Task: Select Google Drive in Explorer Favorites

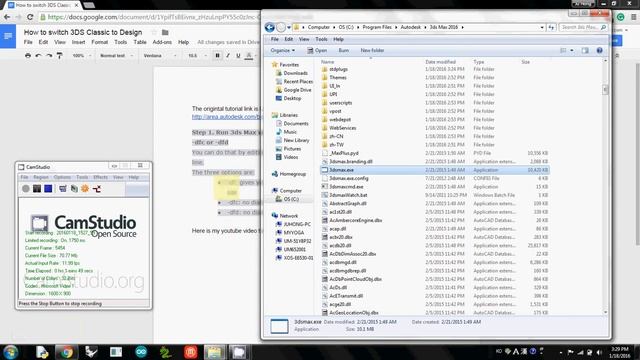Action: point(297,90)
